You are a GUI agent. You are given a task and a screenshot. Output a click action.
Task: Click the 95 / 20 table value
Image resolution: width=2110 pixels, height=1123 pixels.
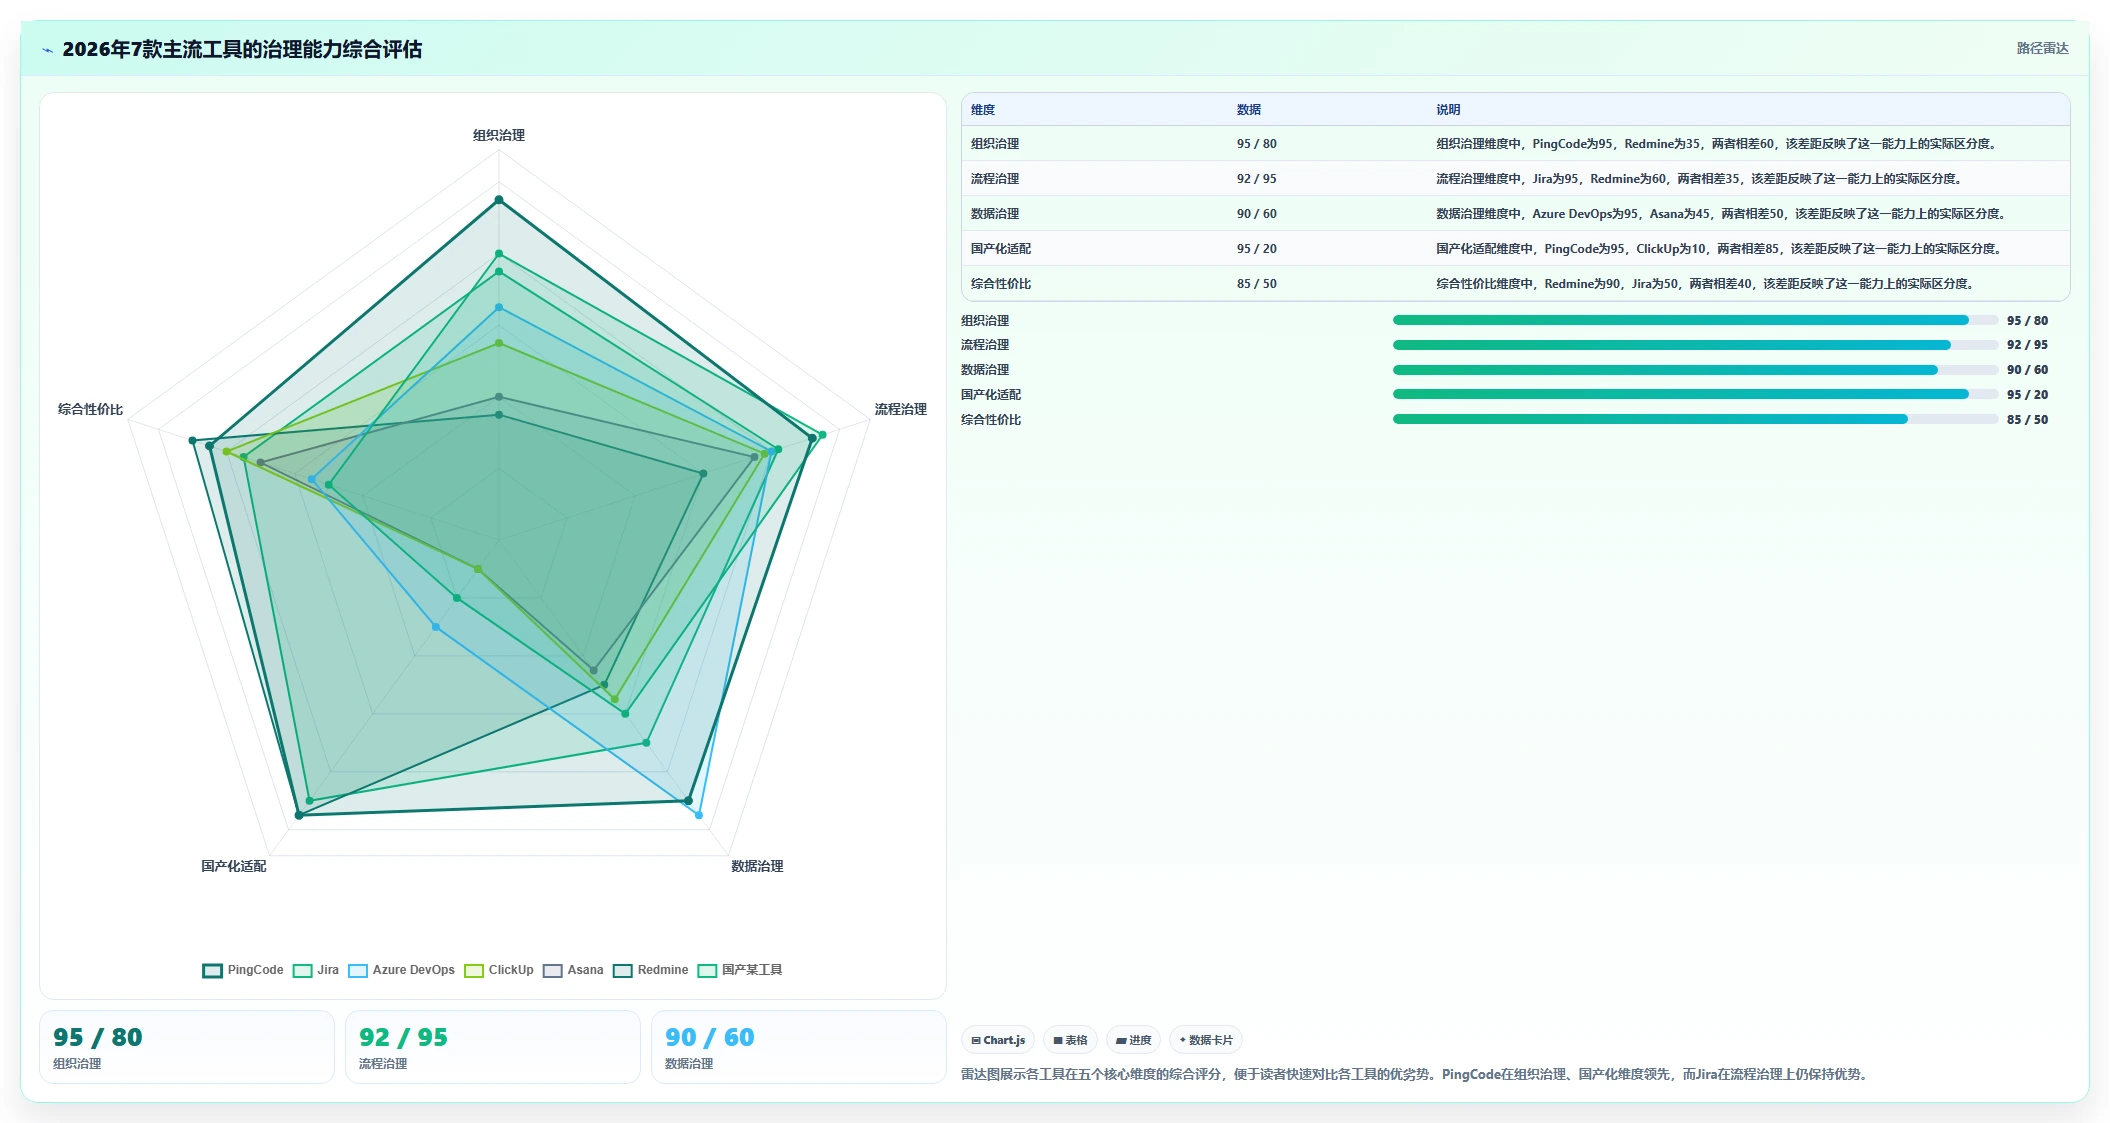pyautogui.click(x=1257, y=249)
